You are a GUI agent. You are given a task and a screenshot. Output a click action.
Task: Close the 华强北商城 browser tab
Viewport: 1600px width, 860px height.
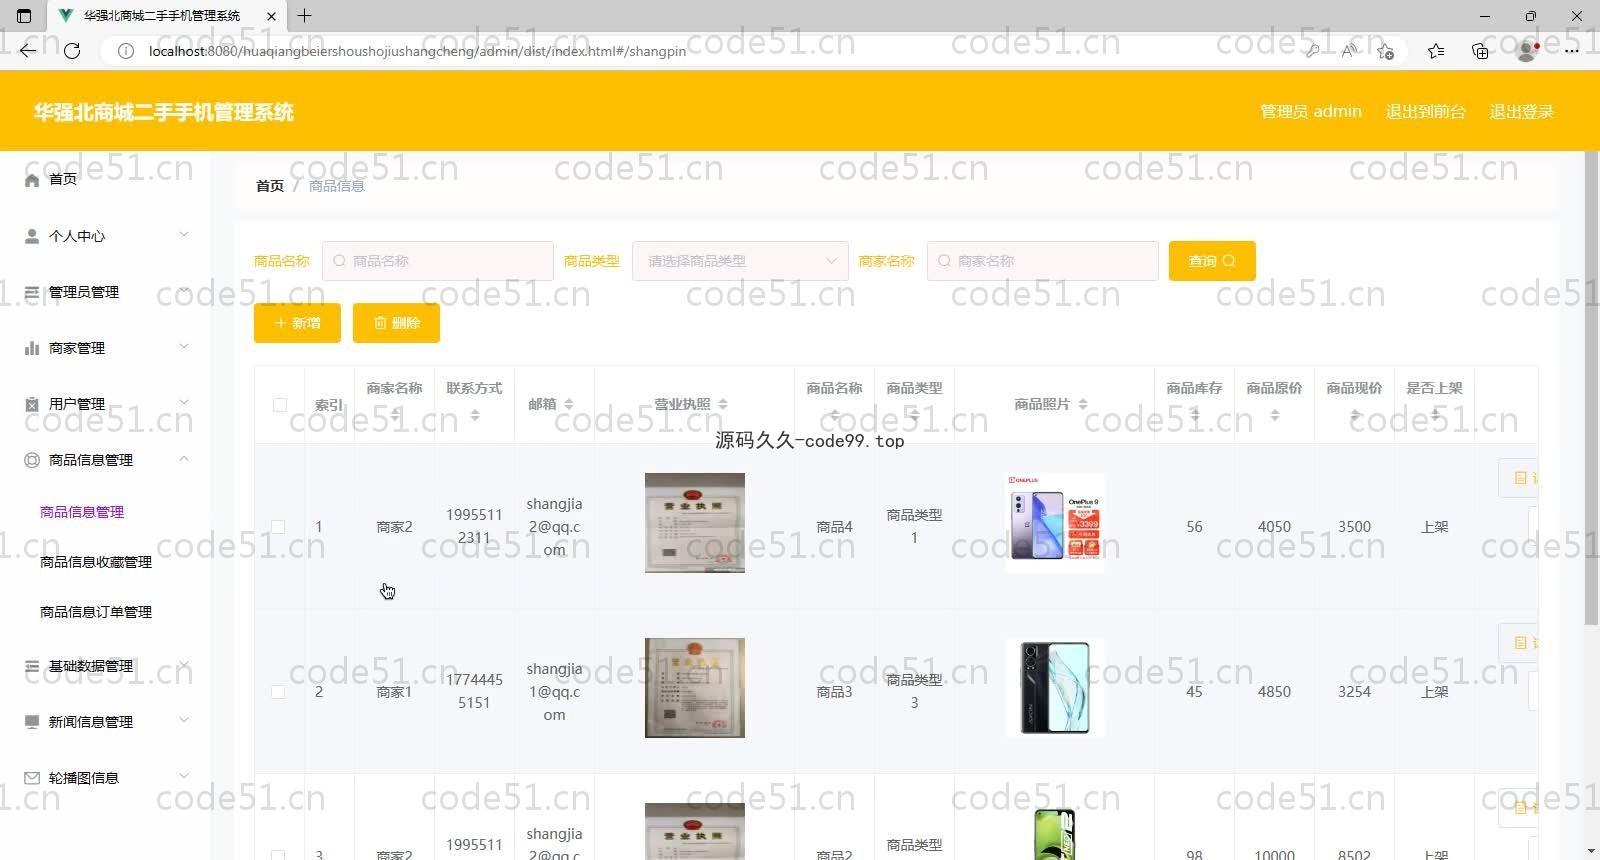point(272,16)
